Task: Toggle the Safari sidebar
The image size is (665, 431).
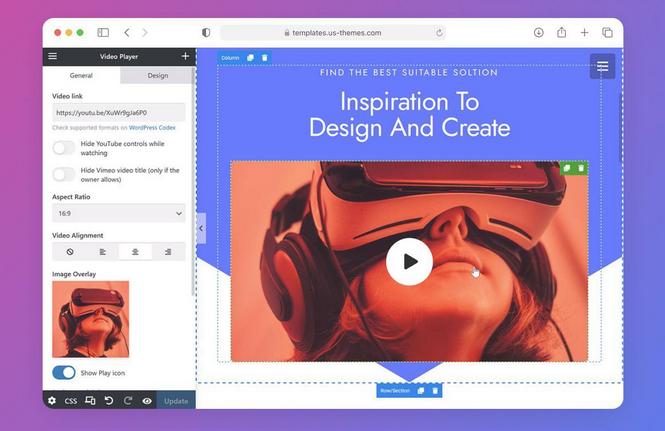Action: 103,32
